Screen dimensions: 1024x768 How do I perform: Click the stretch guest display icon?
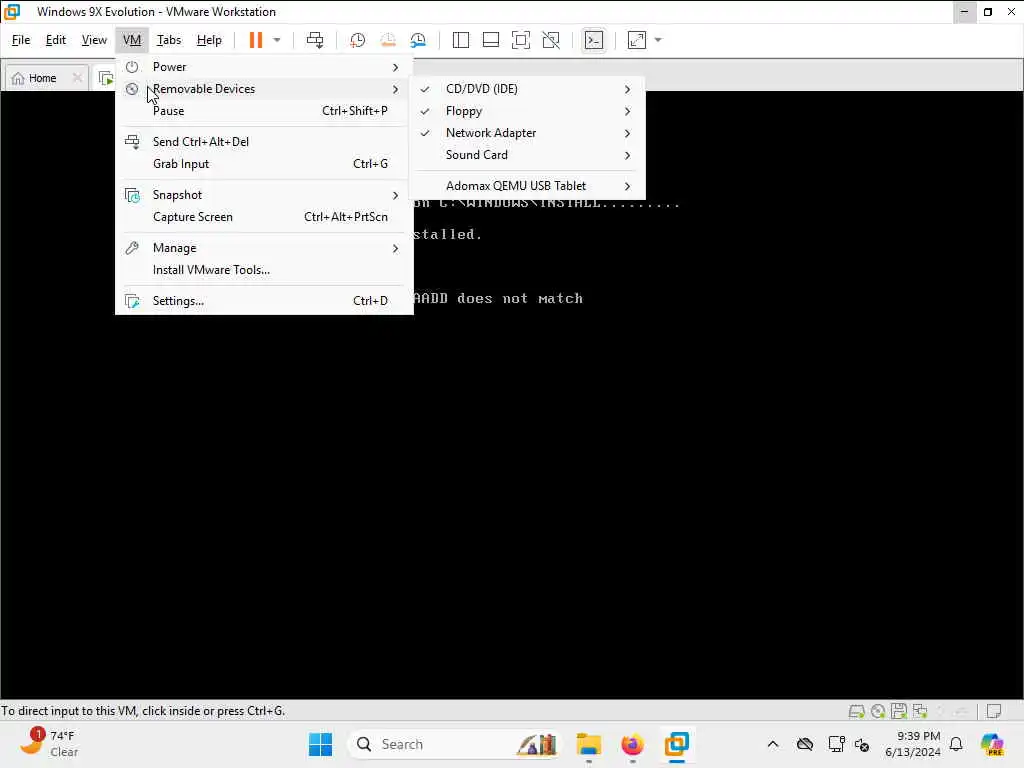point(637,40)
